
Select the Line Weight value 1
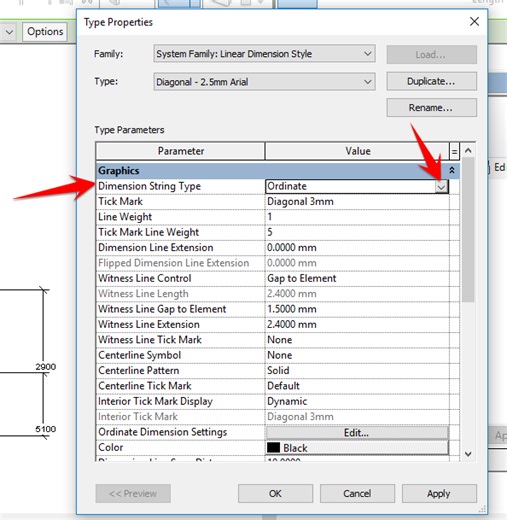(357, 217)
